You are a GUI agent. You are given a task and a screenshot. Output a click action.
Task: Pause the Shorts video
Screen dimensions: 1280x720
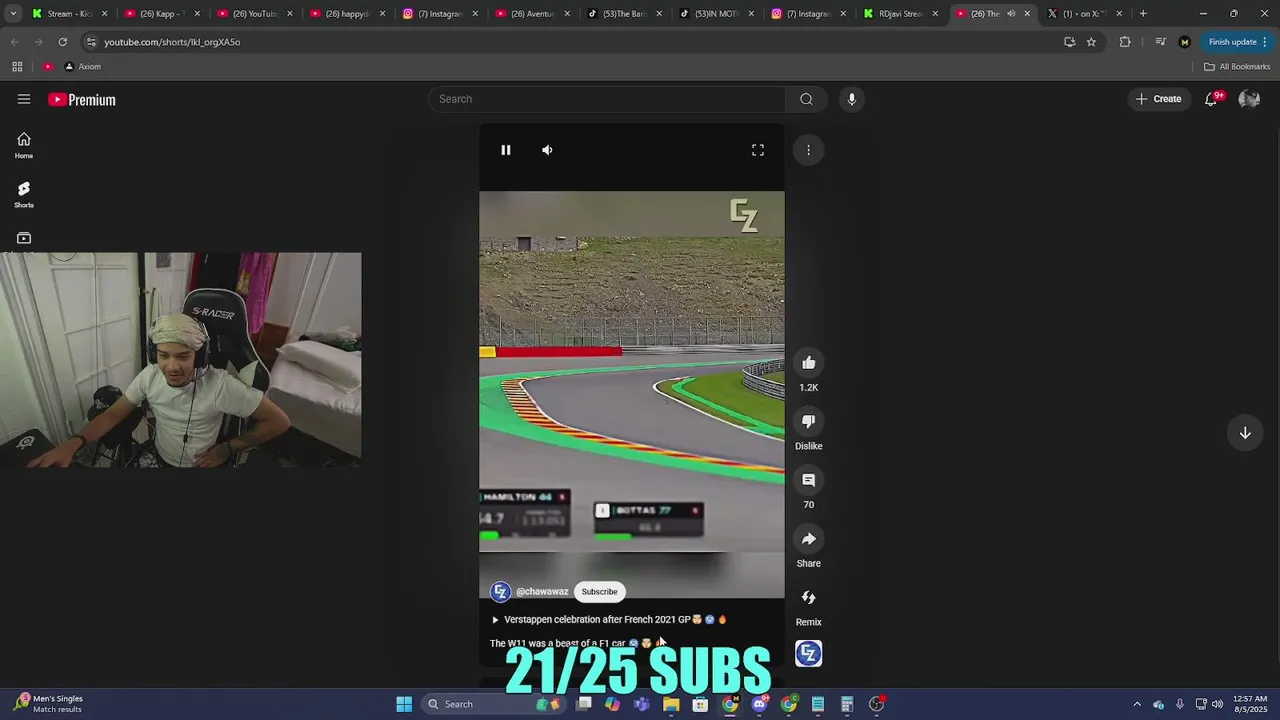click(x=506, y=150)
